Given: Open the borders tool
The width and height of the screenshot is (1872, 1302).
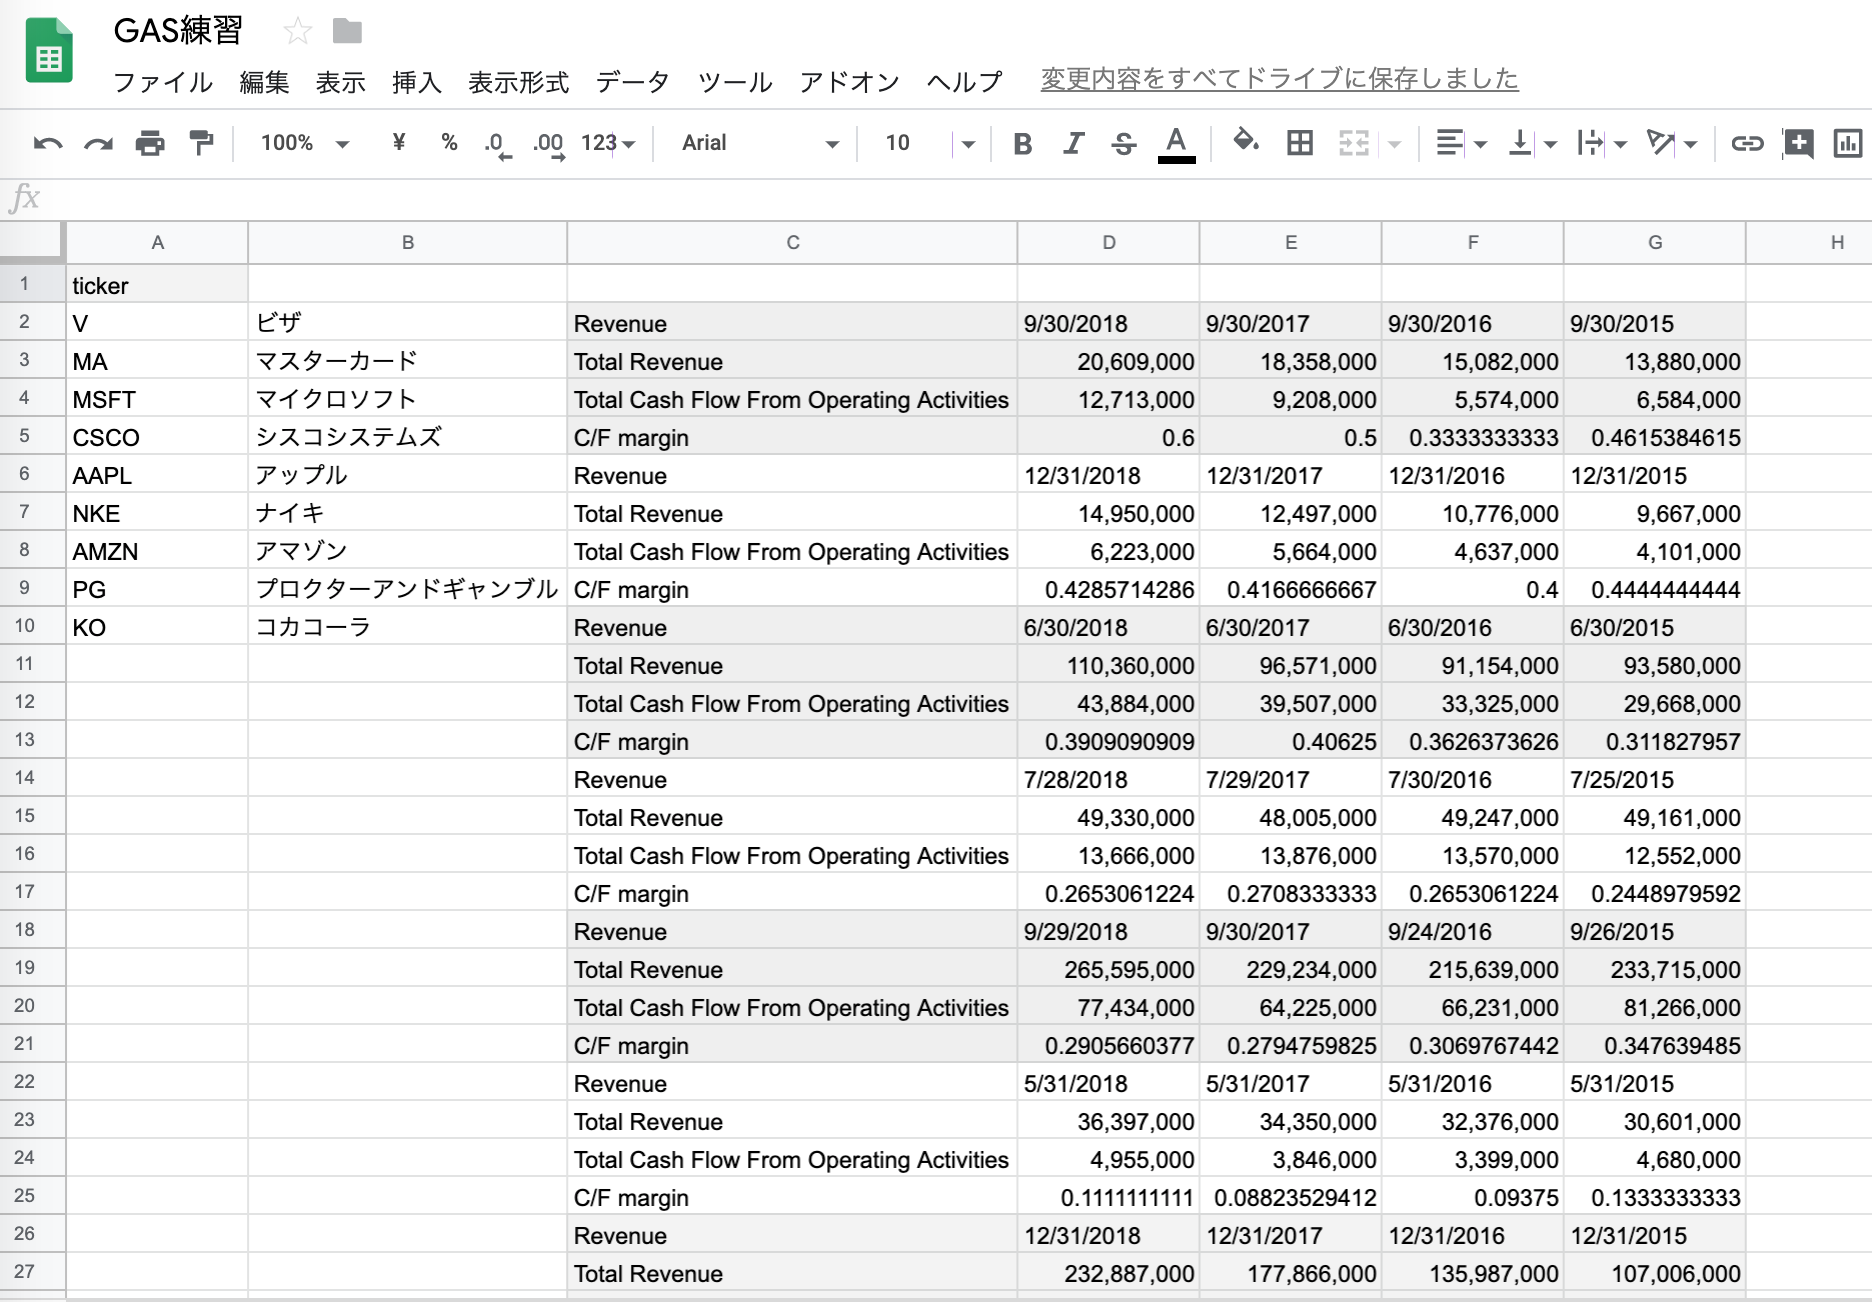Looking at the screenshot, I should (1298, 143).
